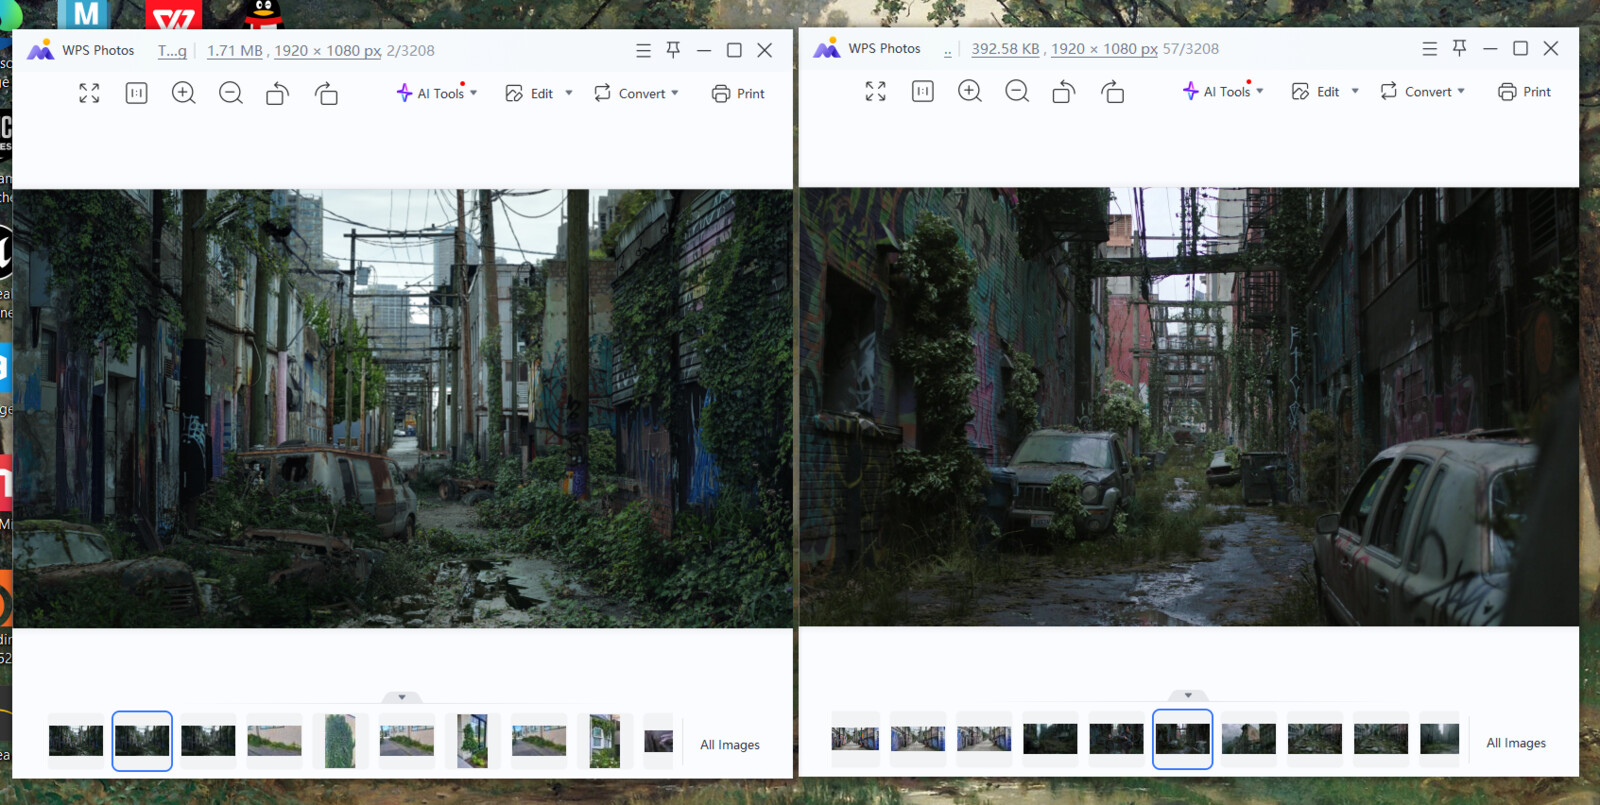
Task: Open the QQ penguin desktop icon
Action: [x=263, y=13]
